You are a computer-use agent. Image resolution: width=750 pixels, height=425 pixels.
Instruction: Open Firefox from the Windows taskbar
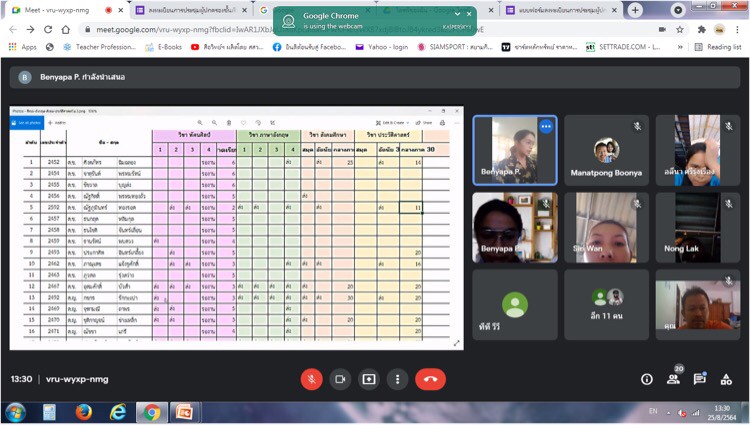[x=83, y=412]
